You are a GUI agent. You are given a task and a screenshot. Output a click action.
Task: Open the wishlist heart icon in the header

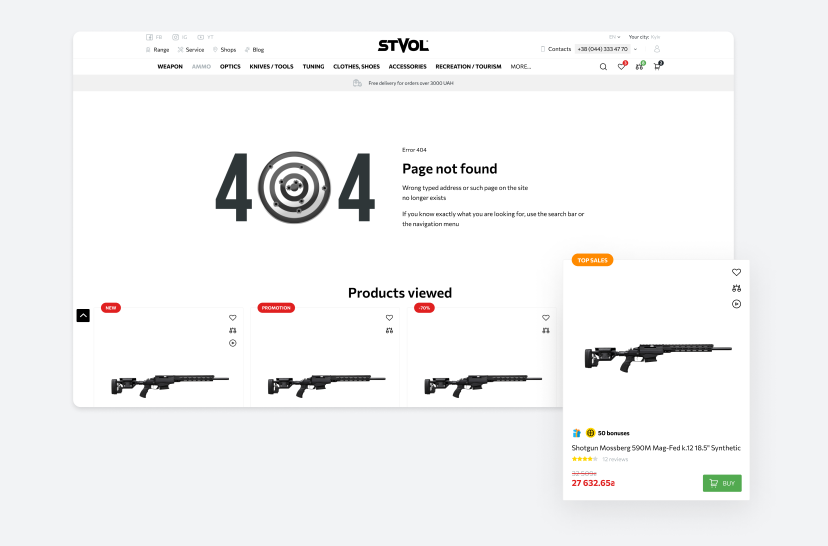[x=621, y=67]
